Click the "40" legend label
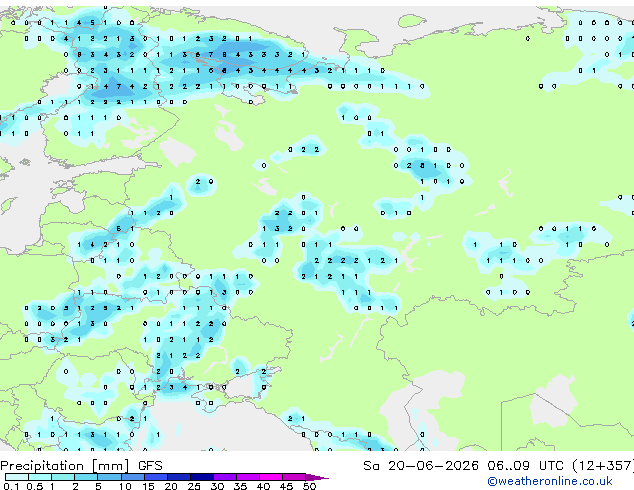The image size is (634, 490). (264, 486)
